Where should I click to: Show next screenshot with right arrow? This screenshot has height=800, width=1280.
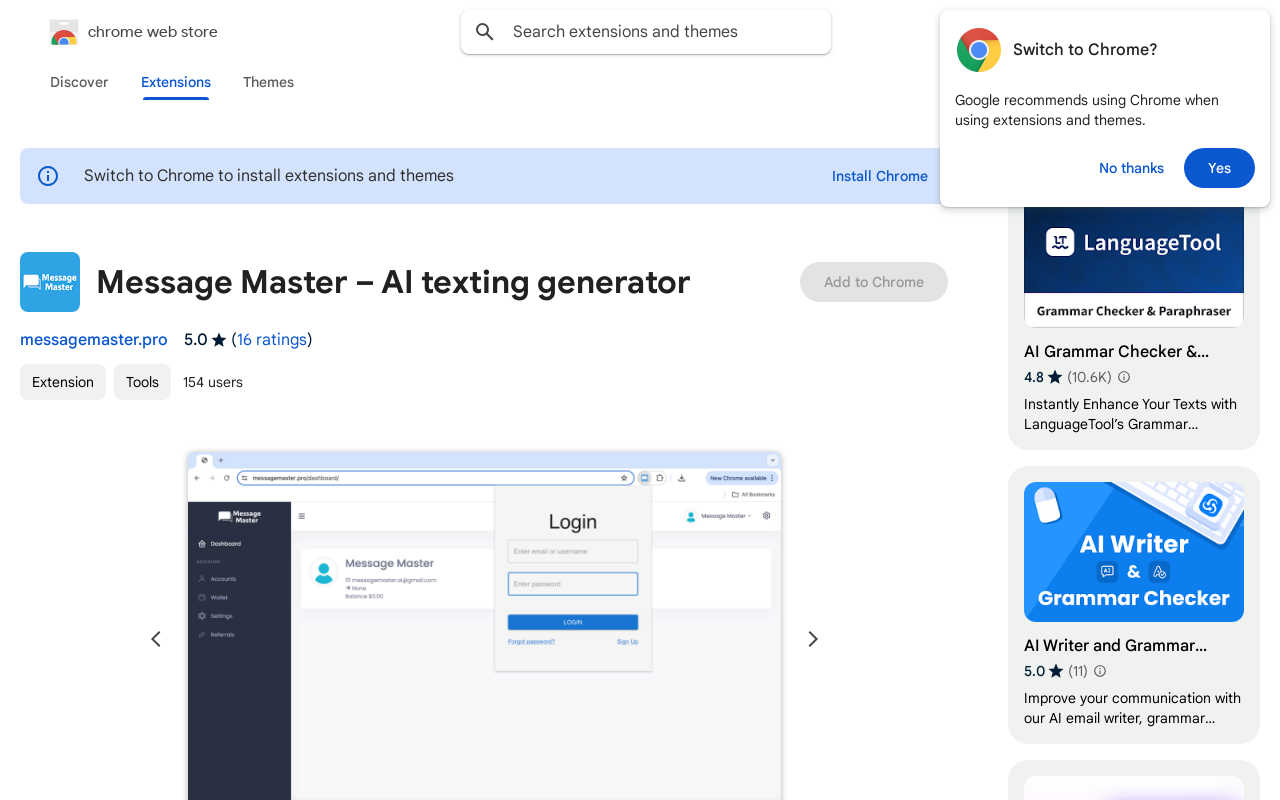point(813,639)
